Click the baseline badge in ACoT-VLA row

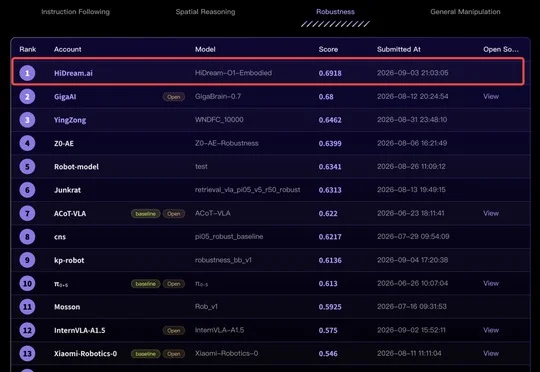click(x=145, y=214)
